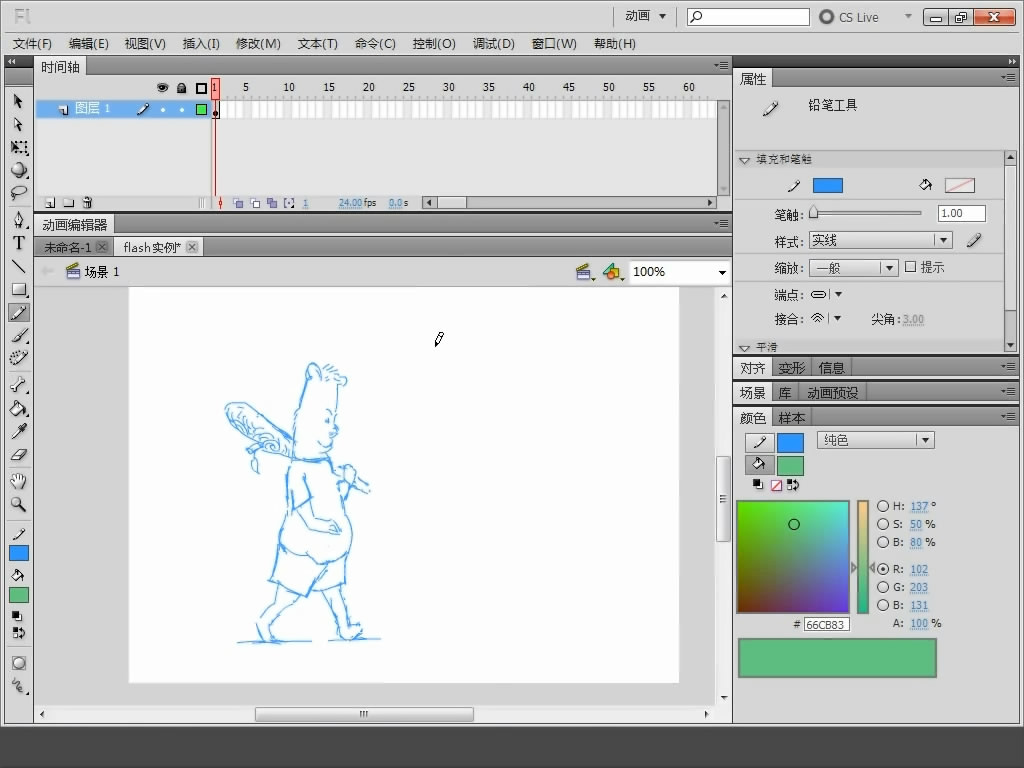Open the 动画编辑器 panel tab

(74, 225)
